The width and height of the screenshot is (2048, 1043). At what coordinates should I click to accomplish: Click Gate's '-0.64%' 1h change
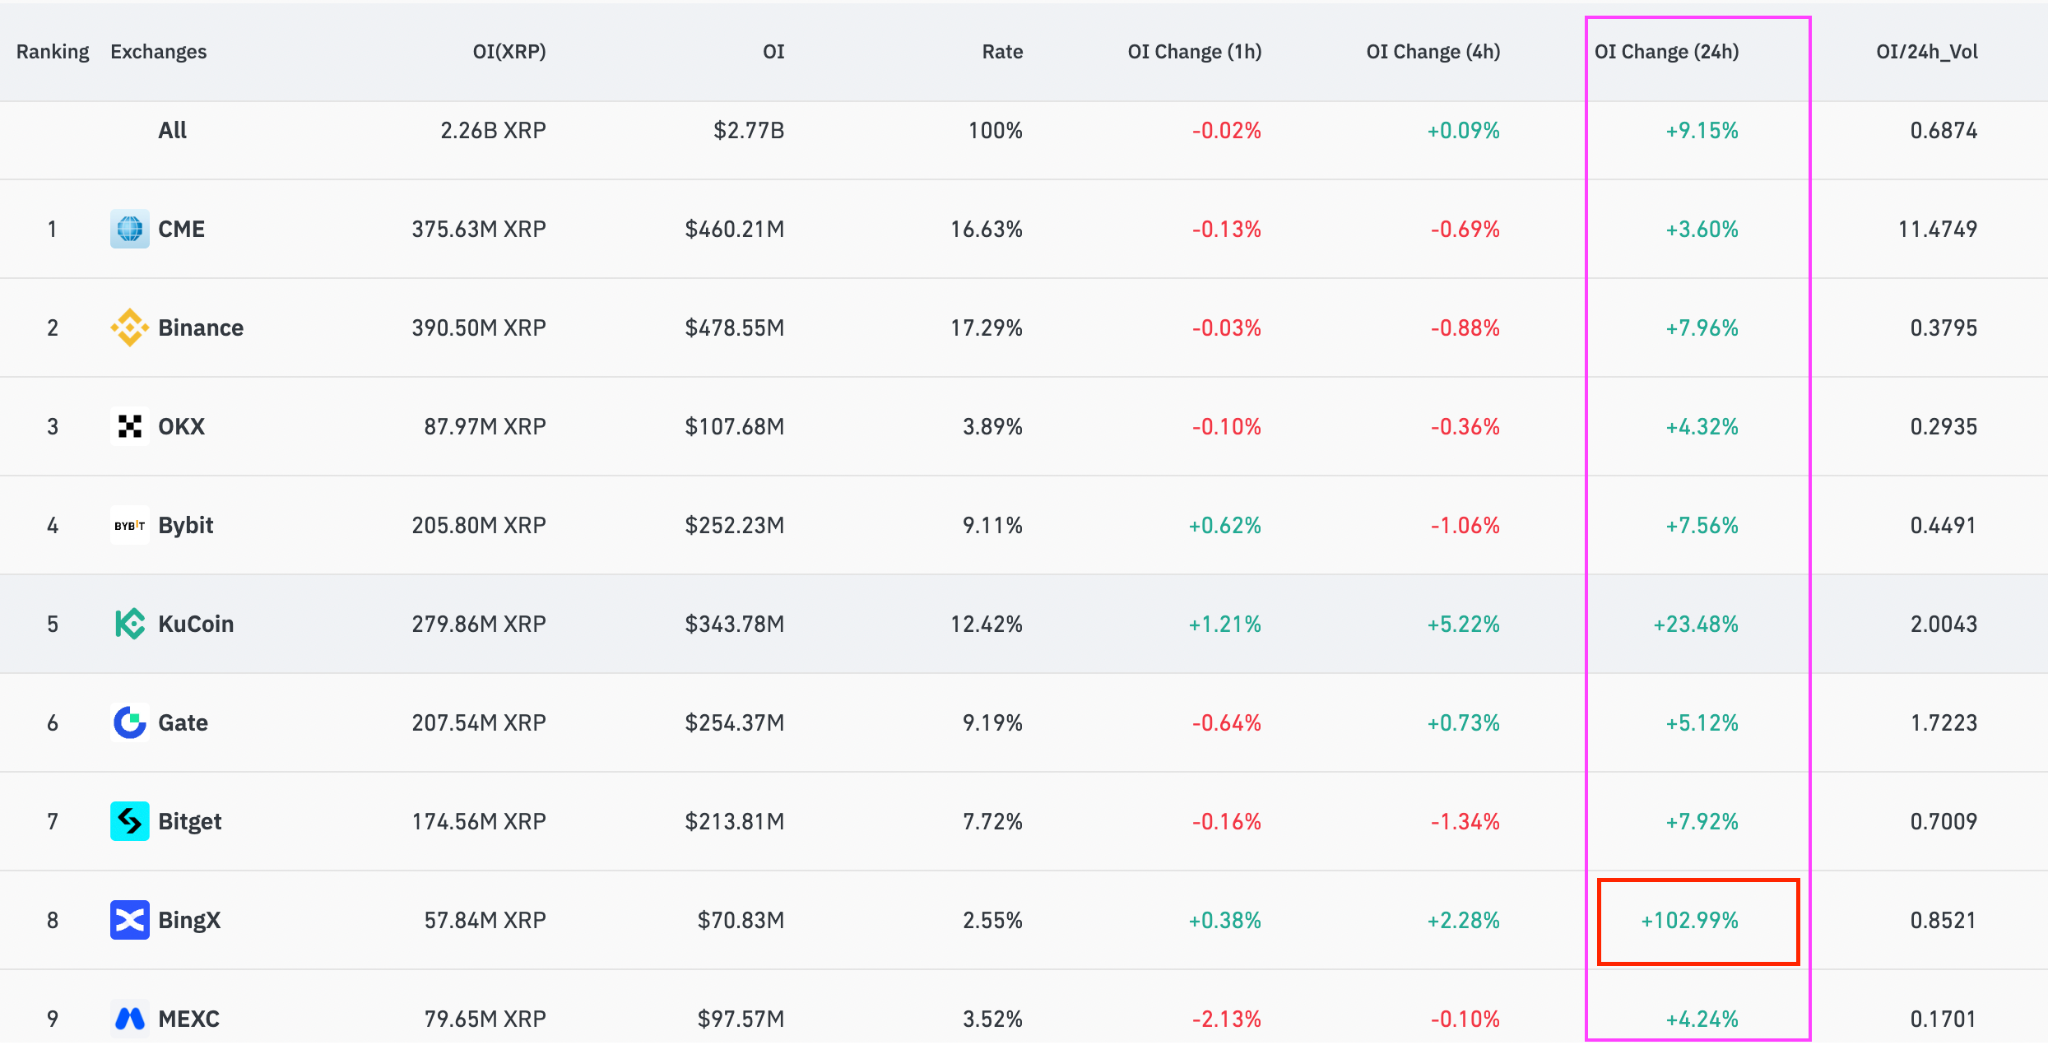[x=1226, y=723]
